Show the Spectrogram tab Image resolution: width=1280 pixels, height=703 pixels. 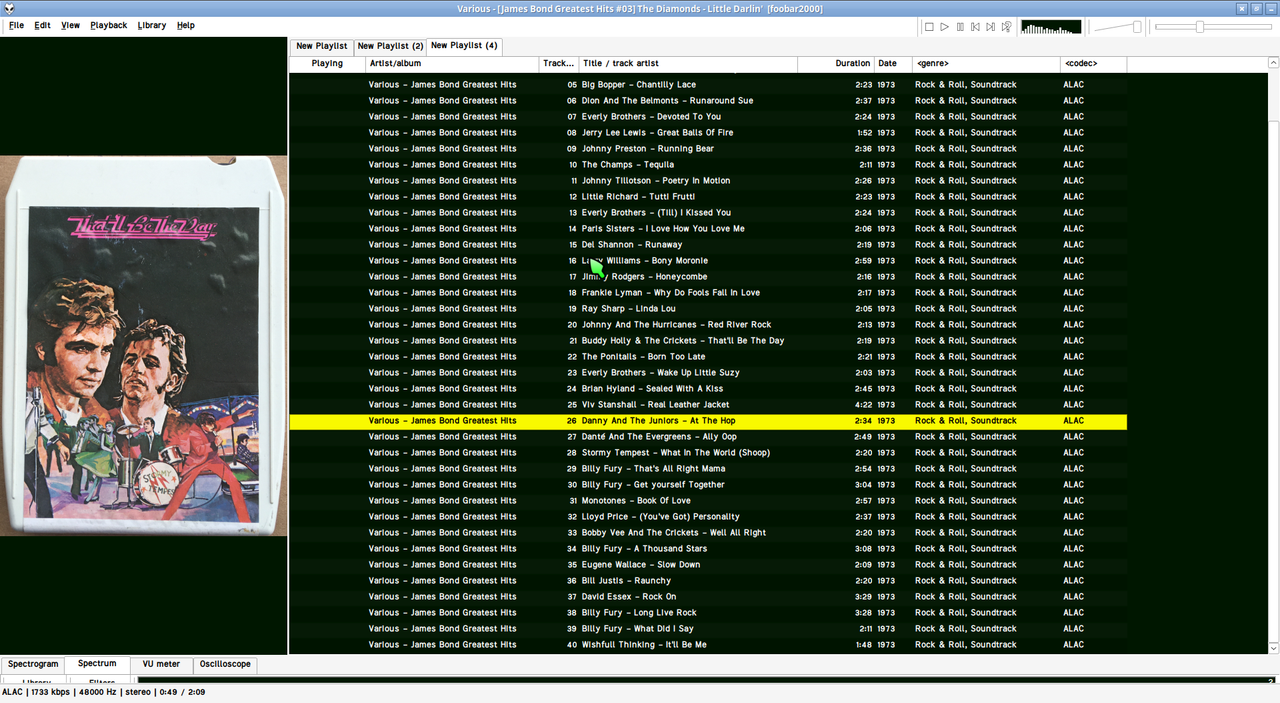tap(33, 664)
